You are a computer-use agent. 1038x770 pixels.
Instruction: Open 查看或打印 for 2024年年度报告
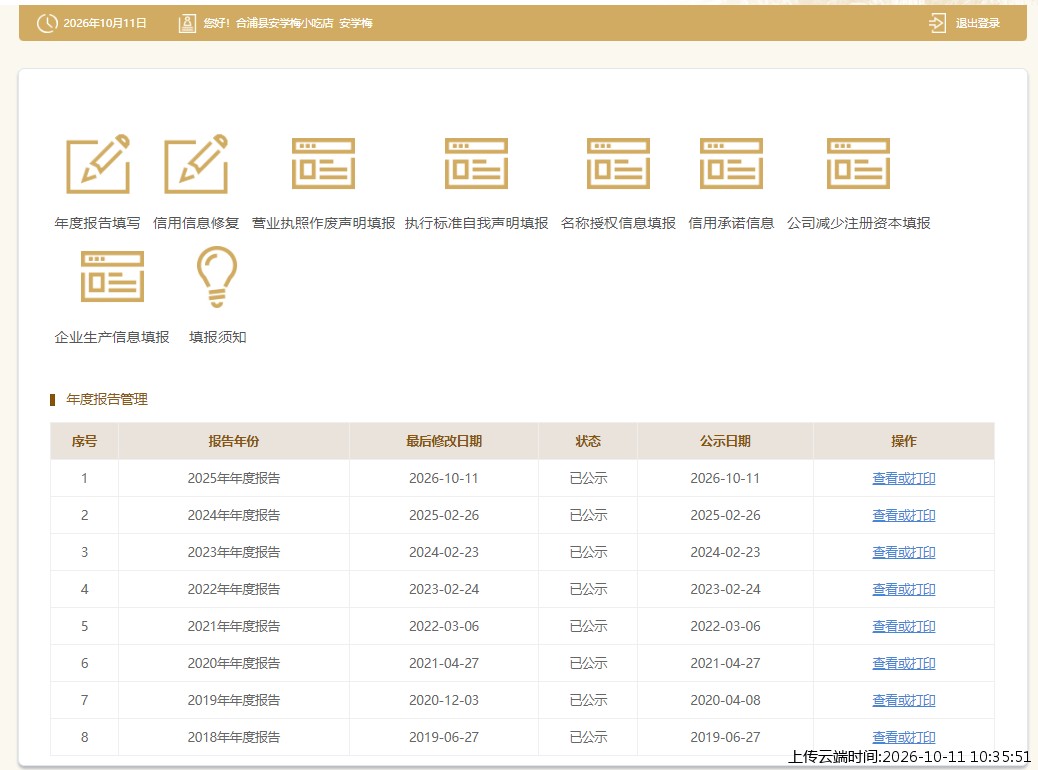pyautogui.click(x=904, y=515)
